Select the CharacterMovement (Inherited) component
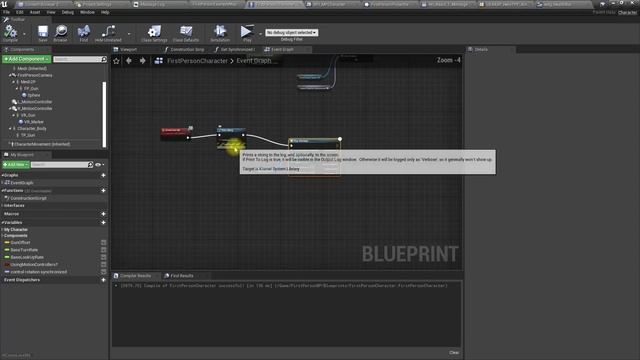This screenshot has height=360, width=640. coord(42,144)
